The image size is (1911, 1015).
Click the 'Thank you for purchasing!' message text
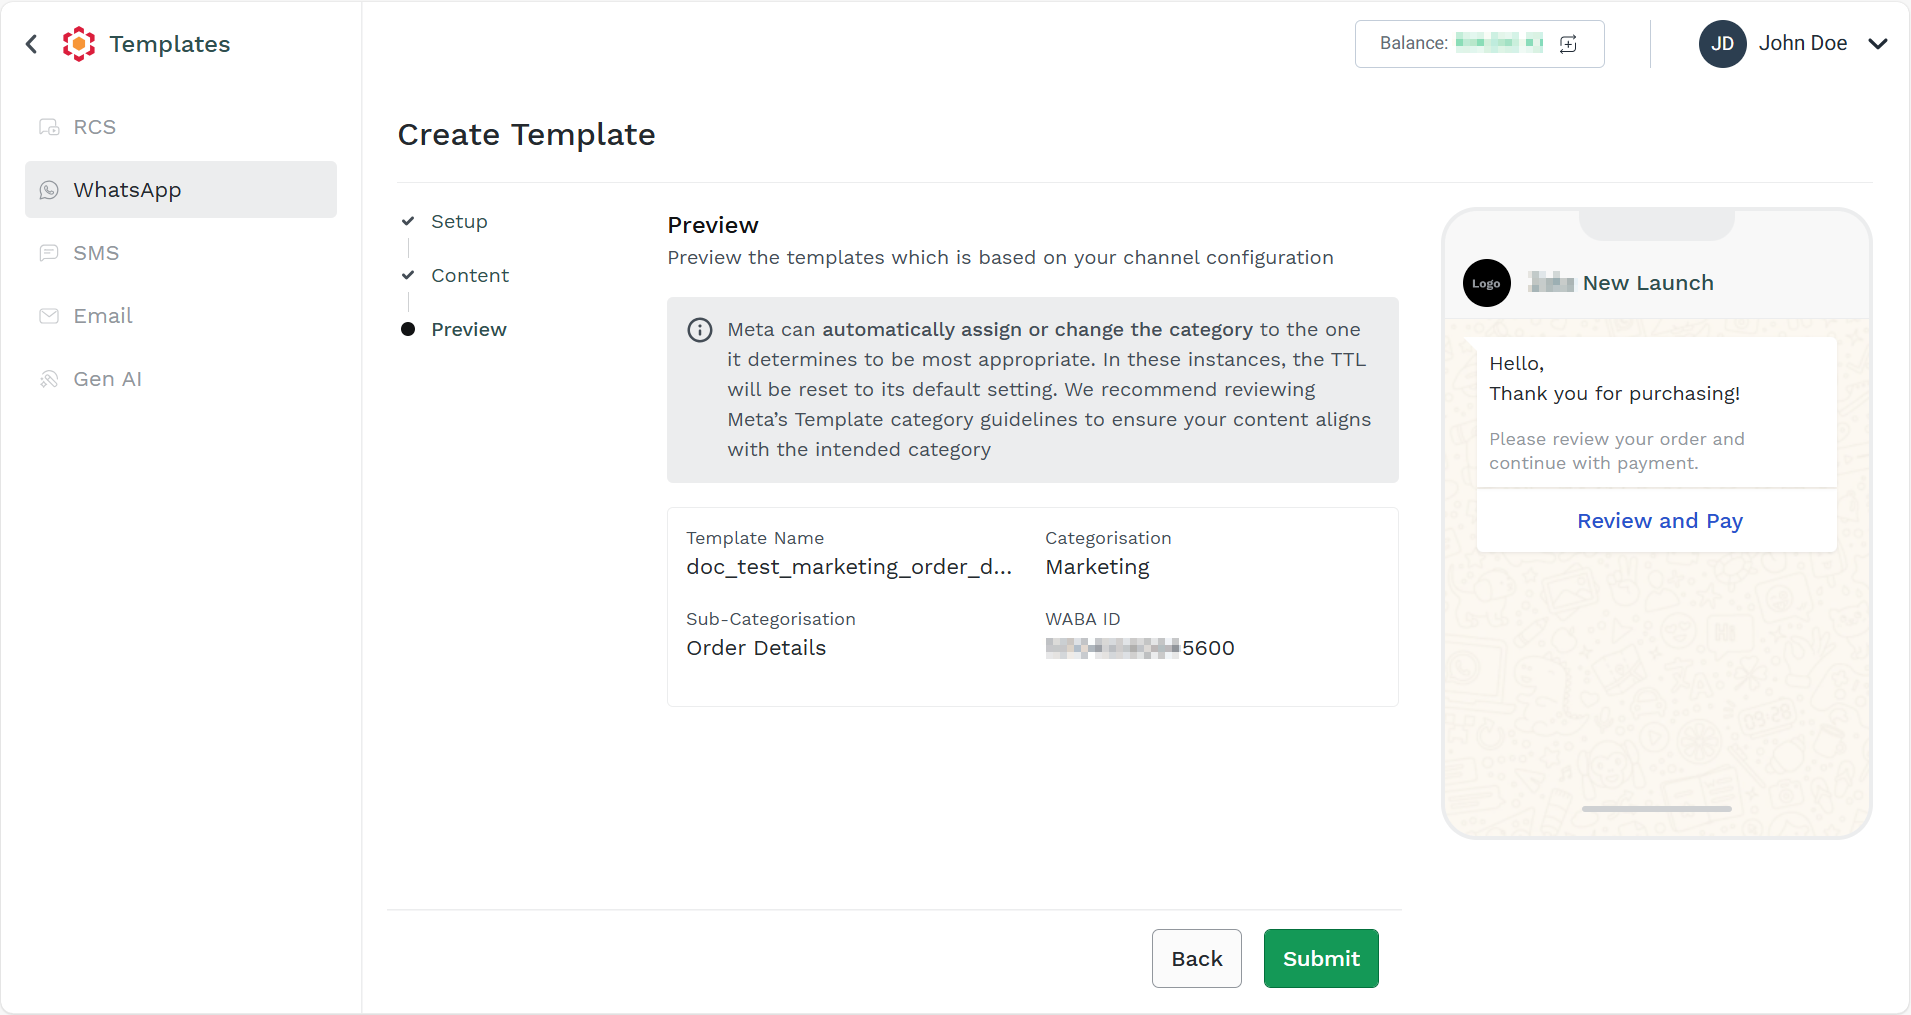coord(1615,394)
